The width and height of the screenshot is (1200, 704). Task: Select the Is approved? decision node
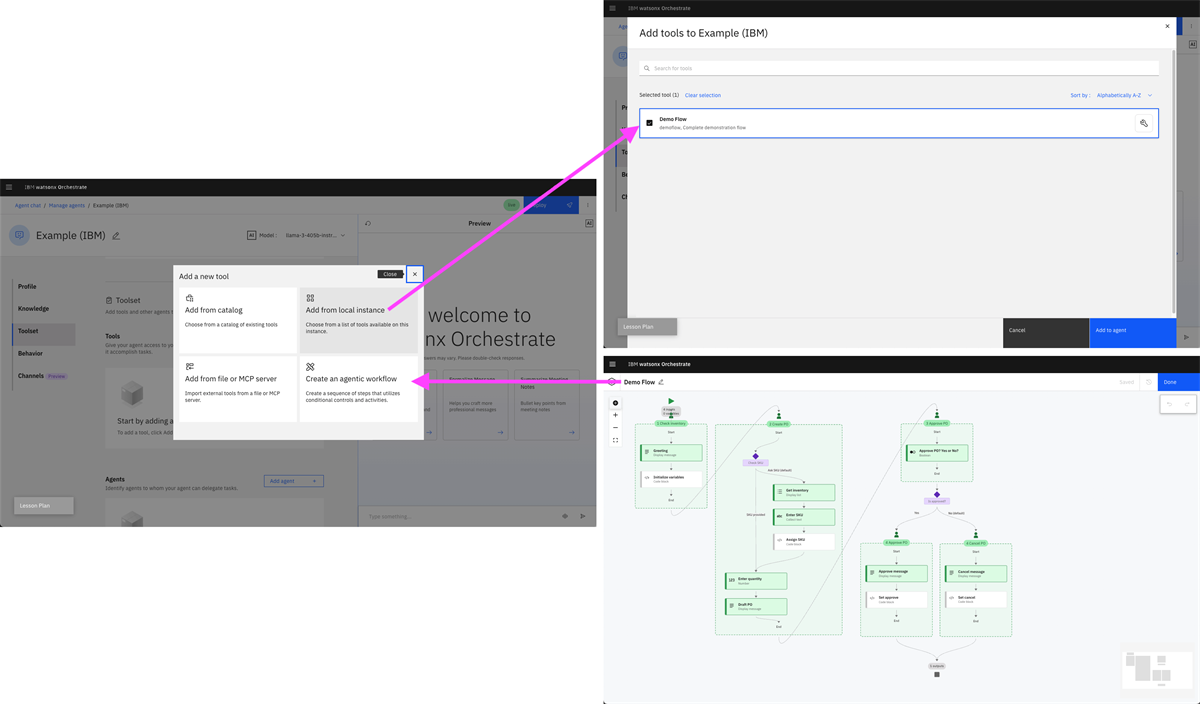tap(937, 496)
